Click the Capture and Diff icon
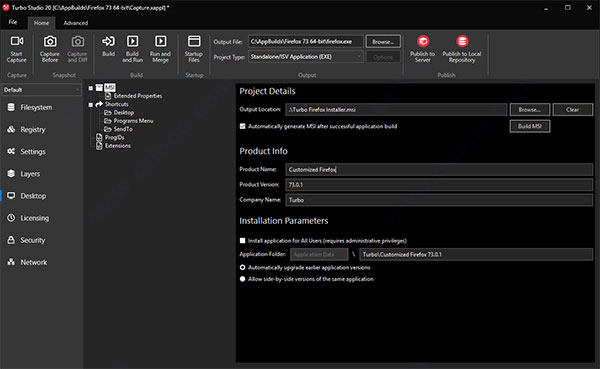This screenshot has height=369, width=600. 78,41
